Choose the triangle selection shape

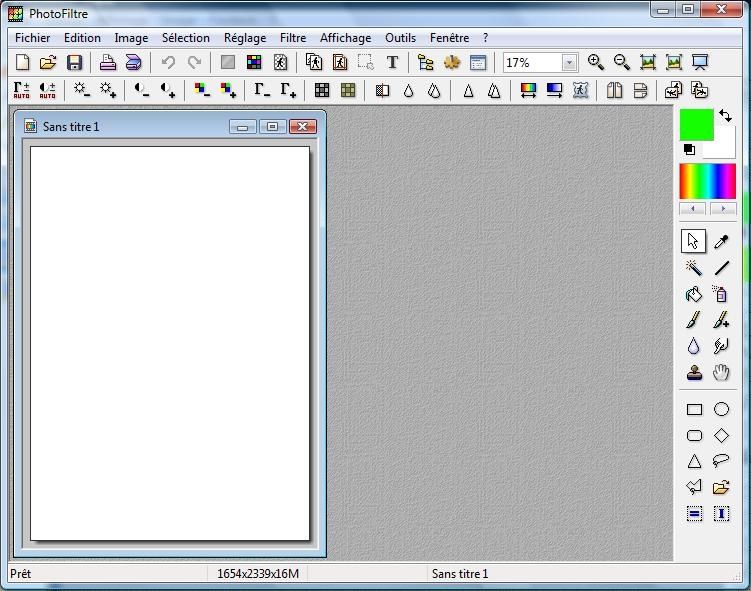pyautogui.click(x=694, y=461)
